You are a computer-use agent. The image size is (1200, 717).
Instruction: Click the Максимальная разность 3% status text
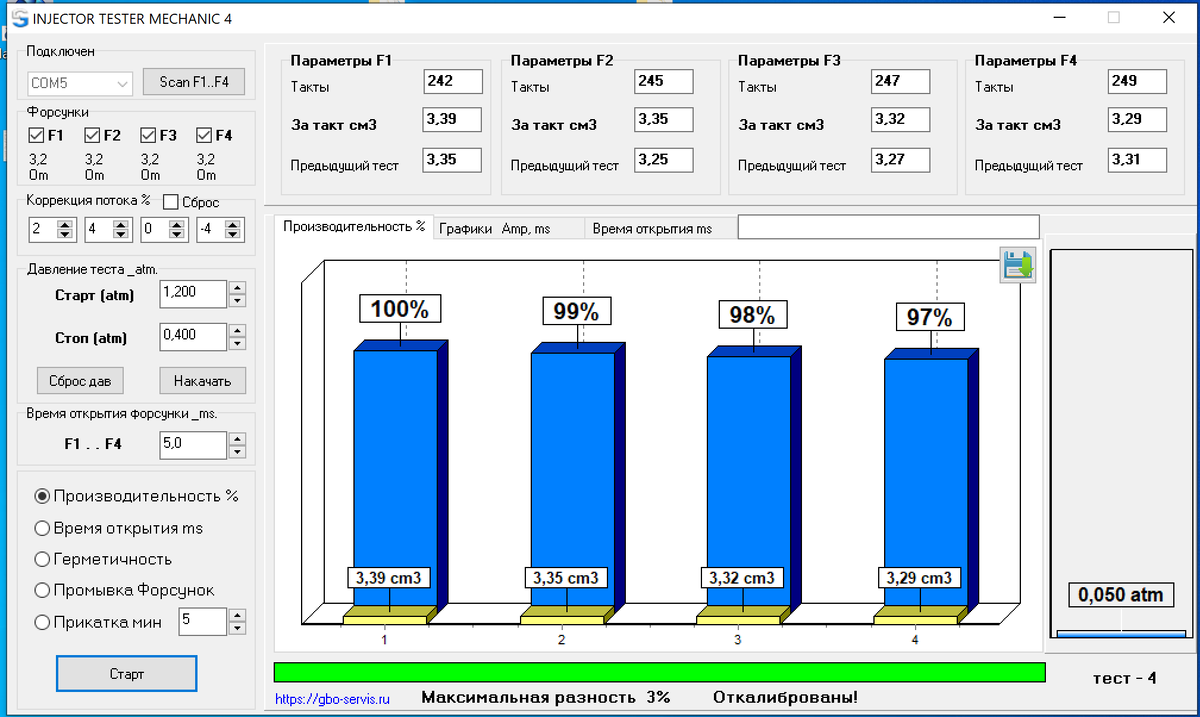pos(546,697)
